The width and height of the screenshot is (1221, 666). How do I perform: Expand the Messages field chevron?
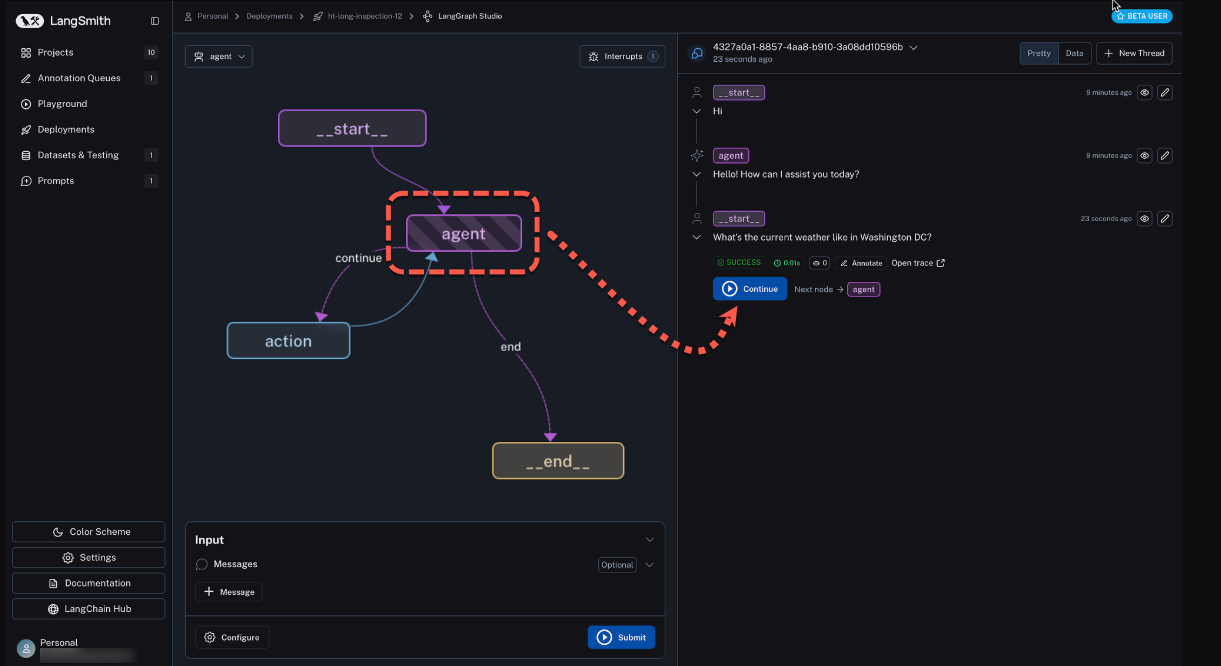coord(650,565)
